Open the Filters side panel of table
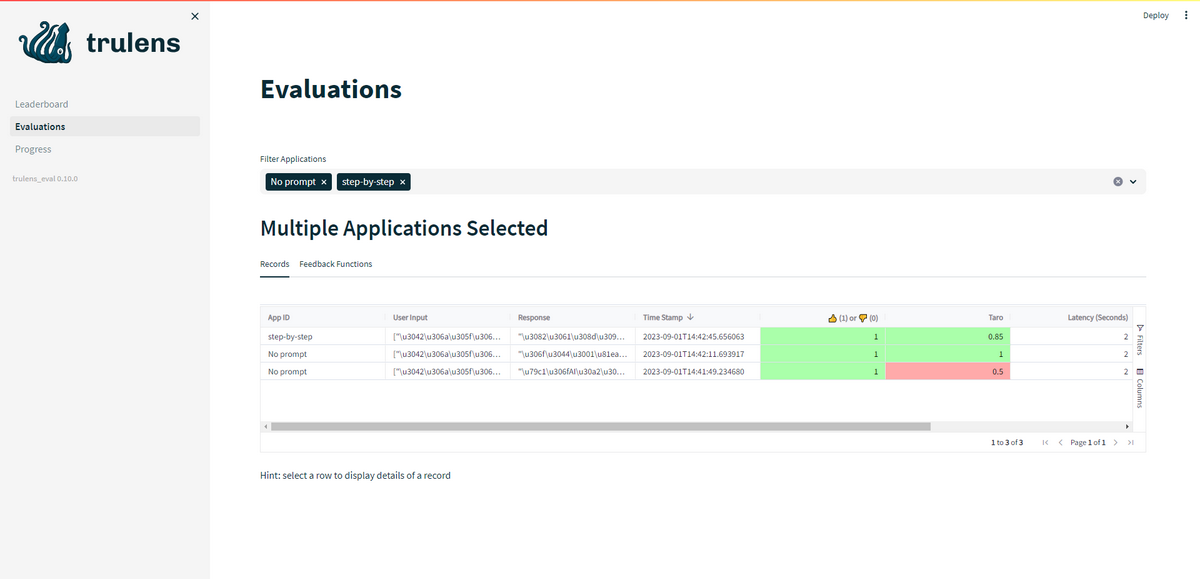The width and height of the screenshot is (1200, 579). click(x=1140, y=340)
